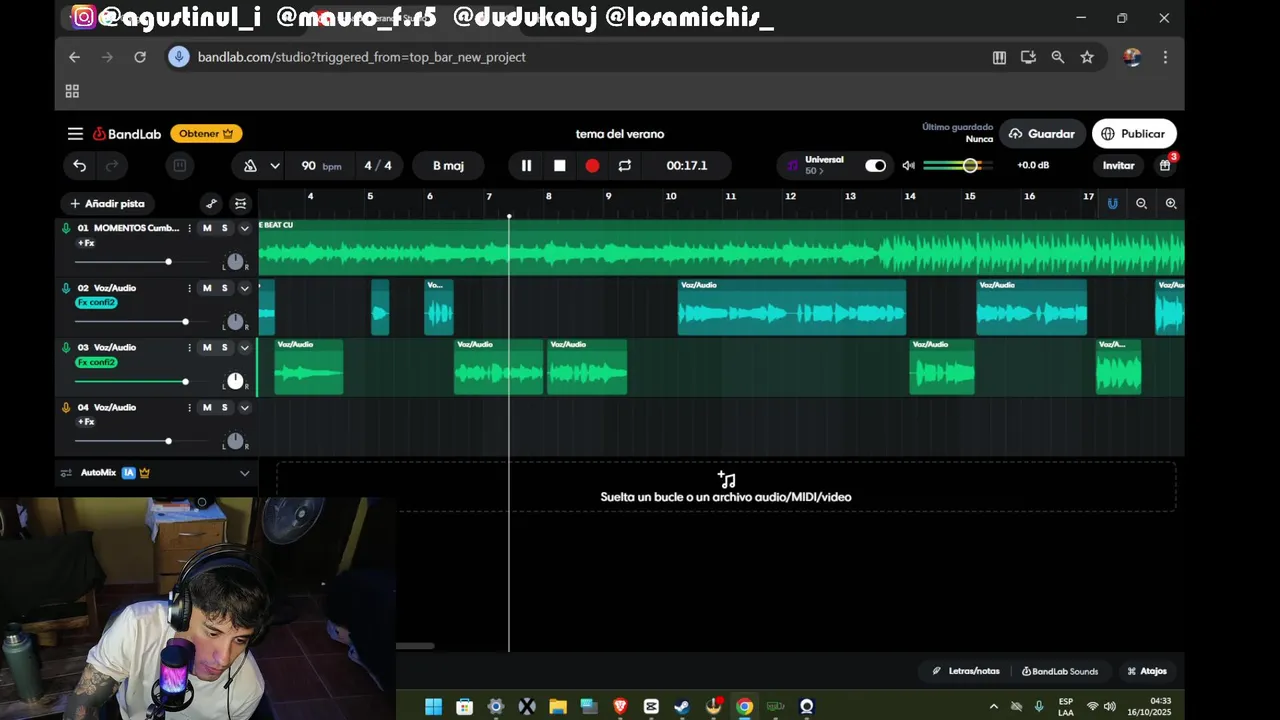
Task: Toggle cycle loop playback
Action: (x=625, y=166)
